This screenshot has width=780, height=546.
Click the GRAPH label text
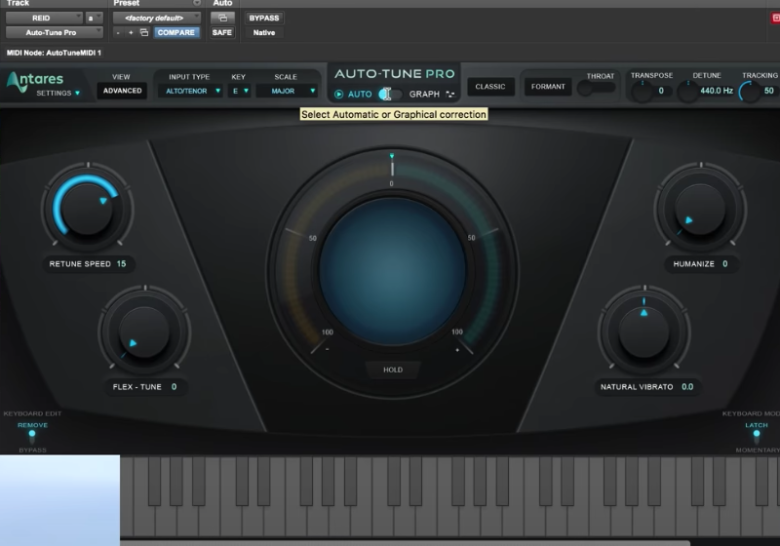pos(424,94)
